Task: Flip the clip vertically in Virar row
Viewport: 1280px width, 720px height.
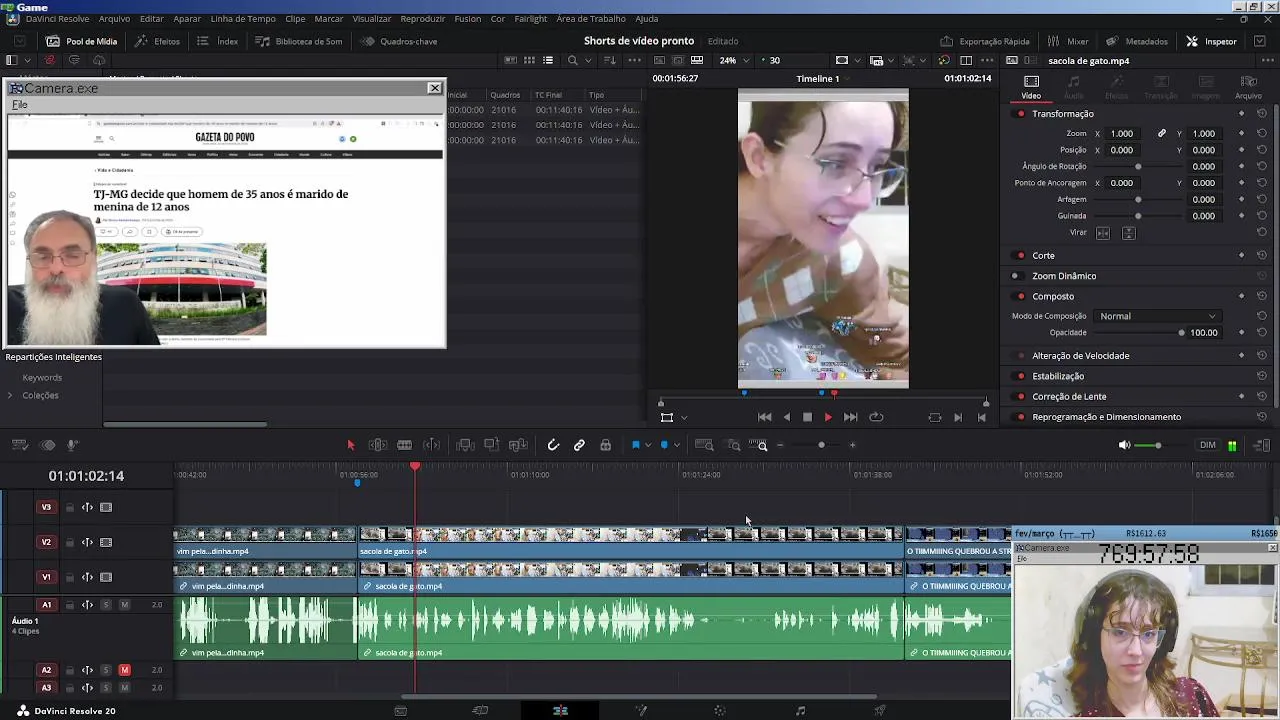Action: click(1128, 233)
